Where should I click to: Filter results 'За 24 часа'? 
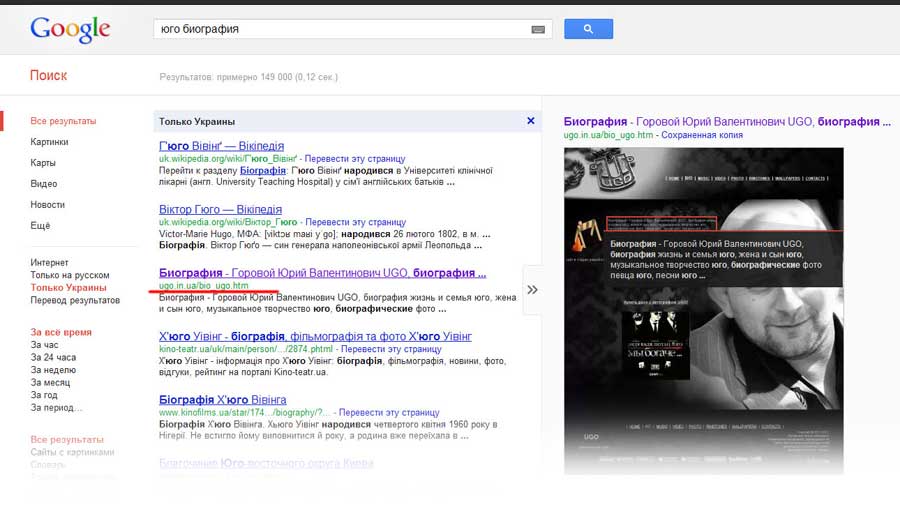coord(53,358)
